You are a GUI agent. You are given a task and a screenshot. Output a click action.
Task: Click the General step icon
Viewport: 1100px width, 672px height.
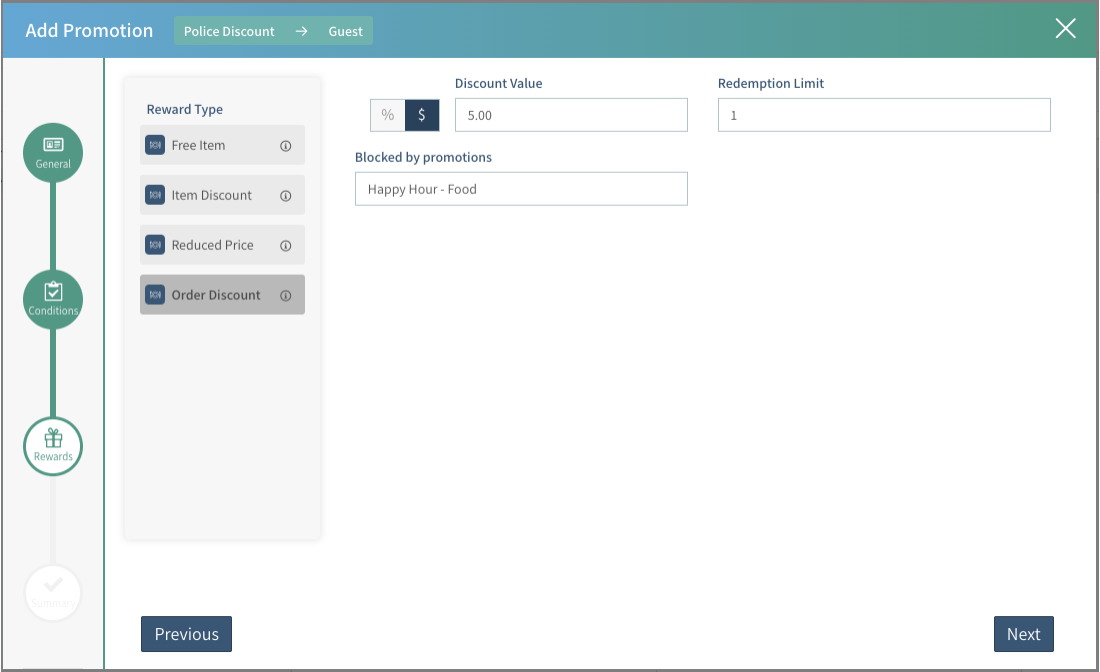53,153
